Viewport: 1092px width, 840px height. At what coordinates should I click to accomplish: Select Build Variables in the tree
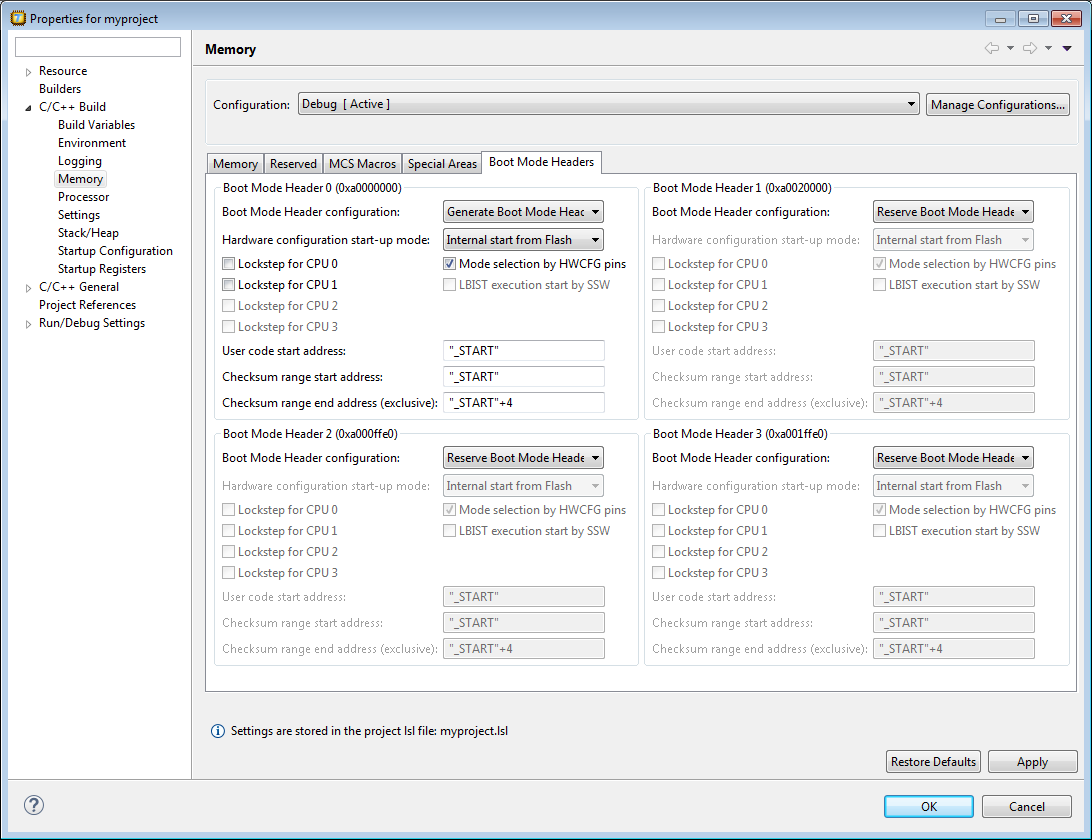(96, 125)
